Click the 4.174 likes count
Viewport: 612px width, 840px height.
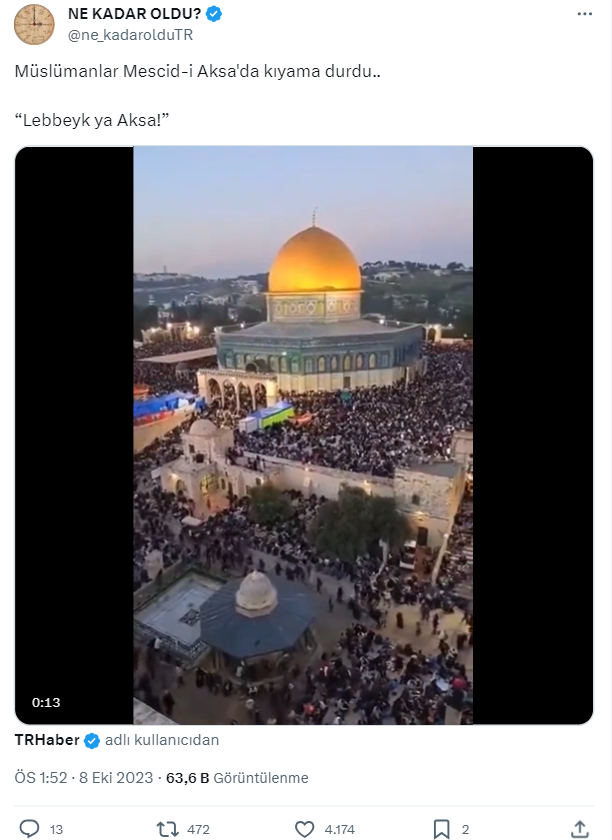pos(340,829)
